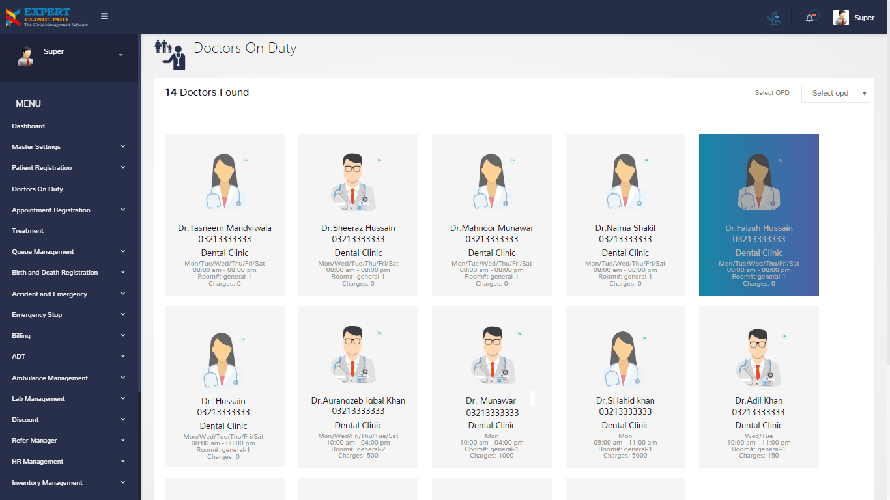Go to Treatment in the sidebar
The height and width of the screenshot is (500, 890).
tap(28, 231)
